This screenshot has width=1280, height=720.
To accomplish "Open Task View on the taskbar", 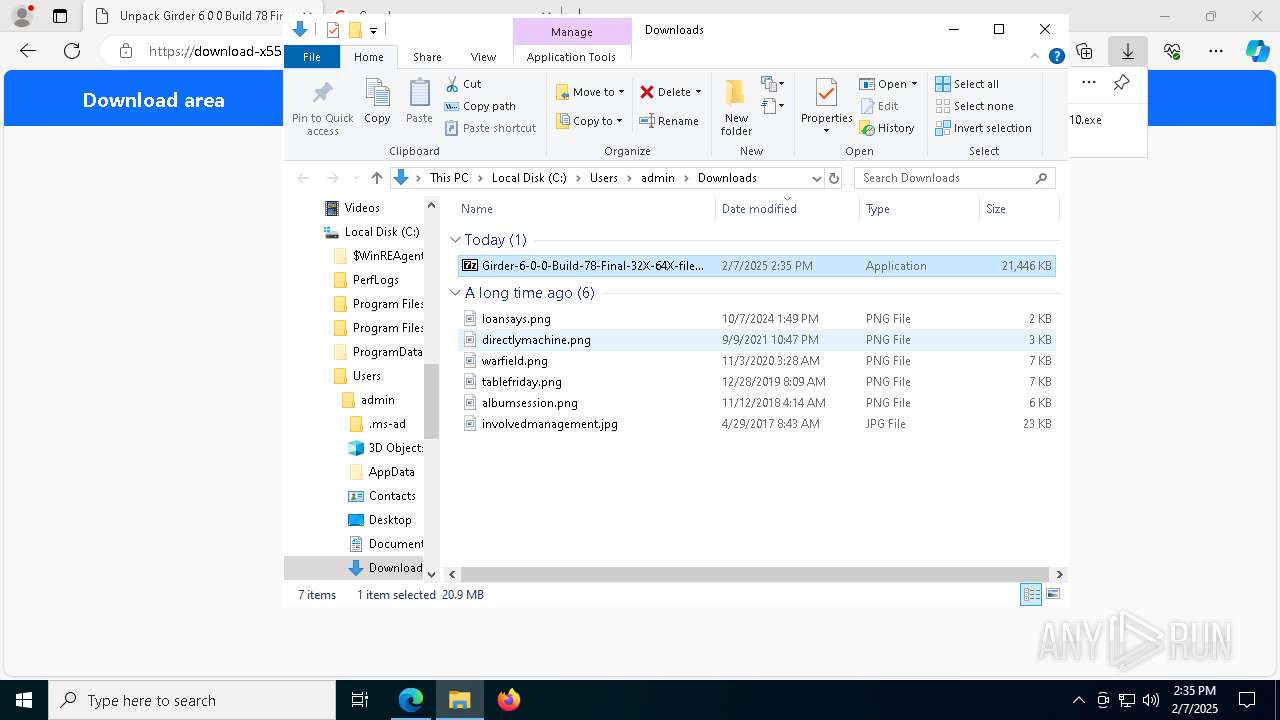I will (360, 700).
